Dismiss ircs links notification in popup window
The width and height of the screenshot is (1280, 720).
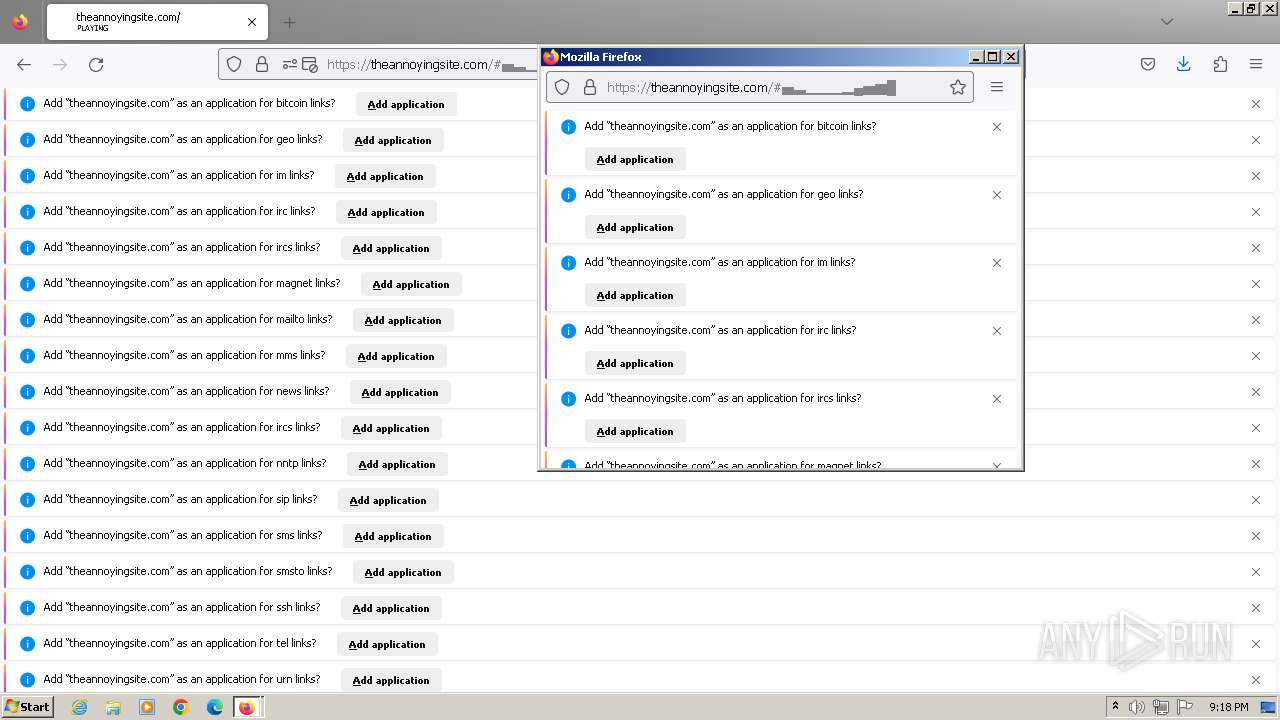pyautogui.click(x=997, y=399)
